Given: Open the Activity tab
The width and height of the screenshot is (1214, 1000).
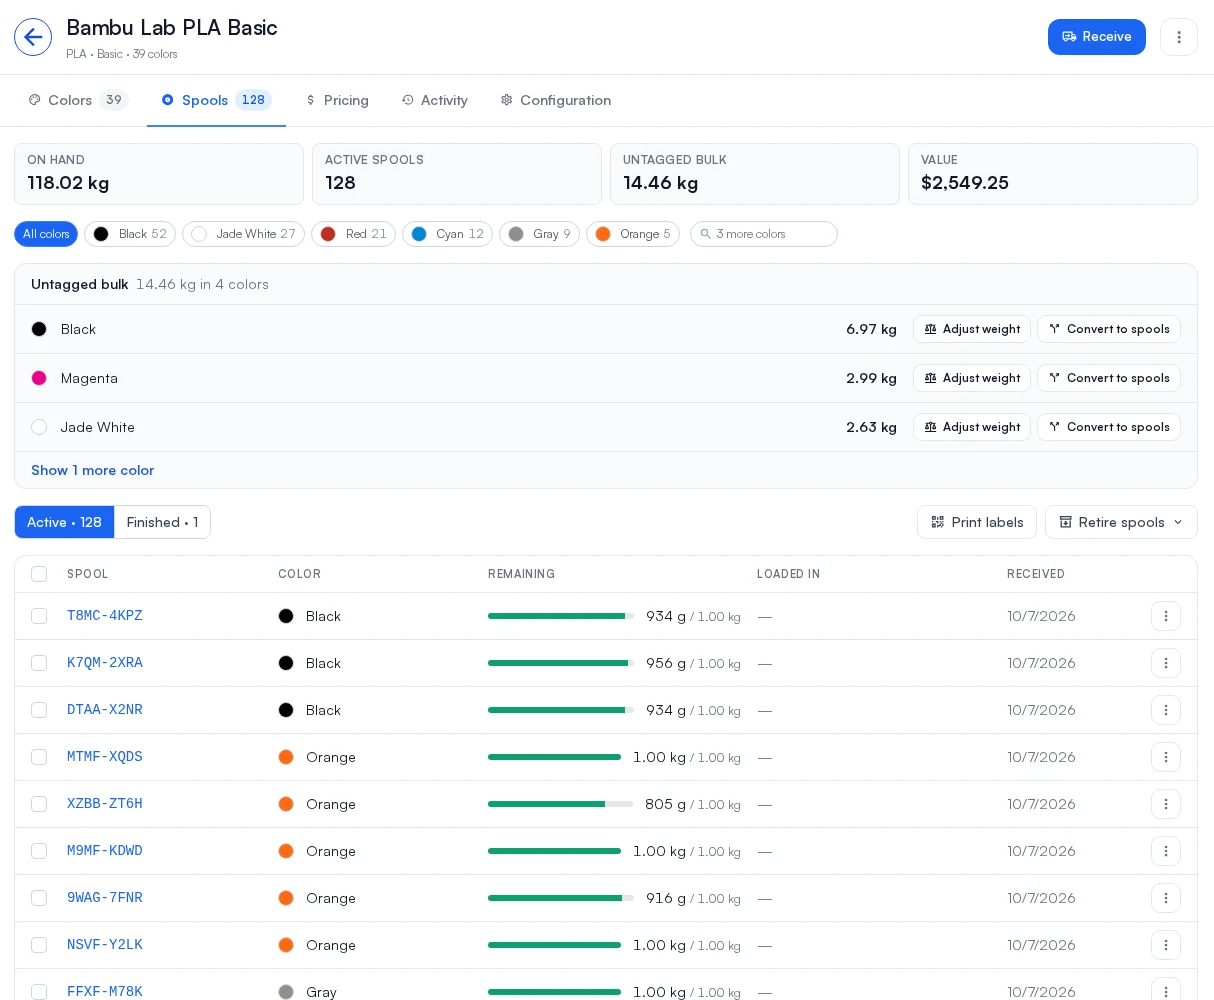Looking at the screenshot, I should pos(435,100).
